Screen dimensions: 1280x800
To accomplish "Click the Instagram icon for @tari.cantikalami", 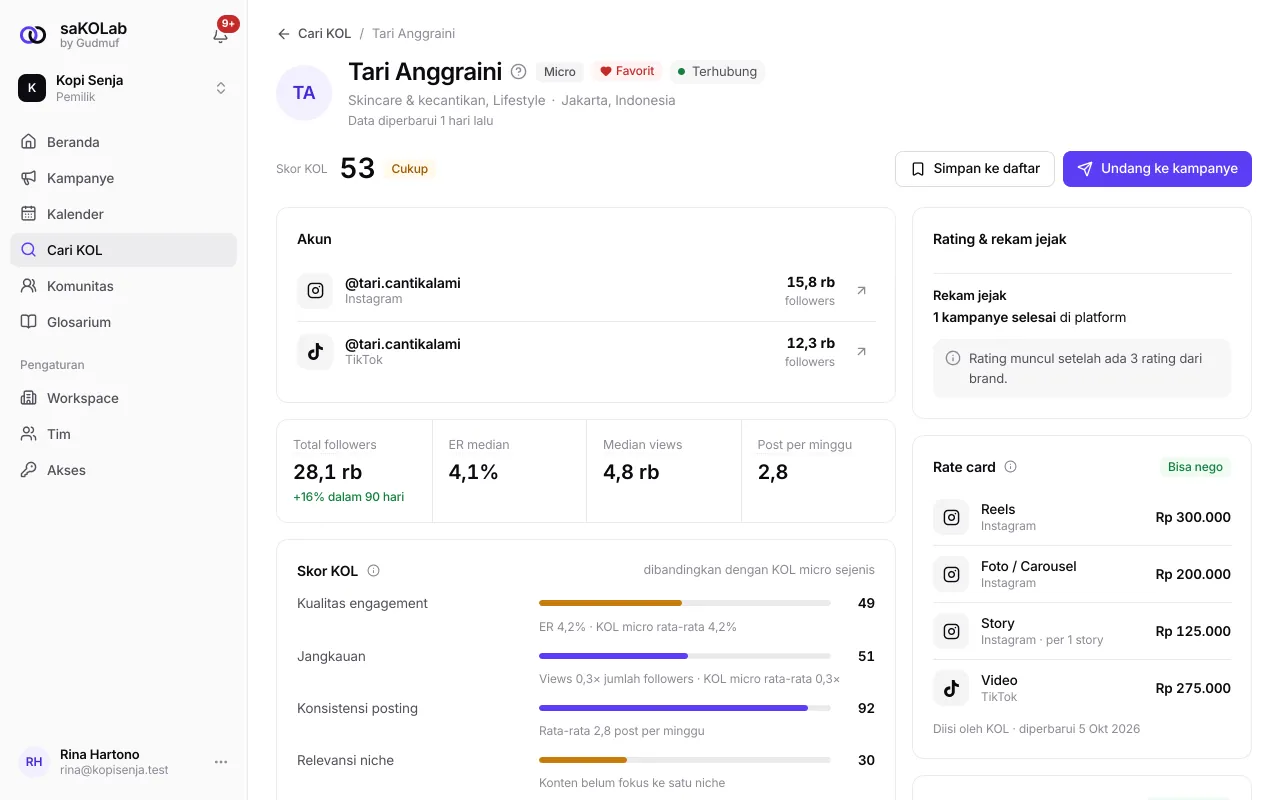I will (x=315, y=291).
